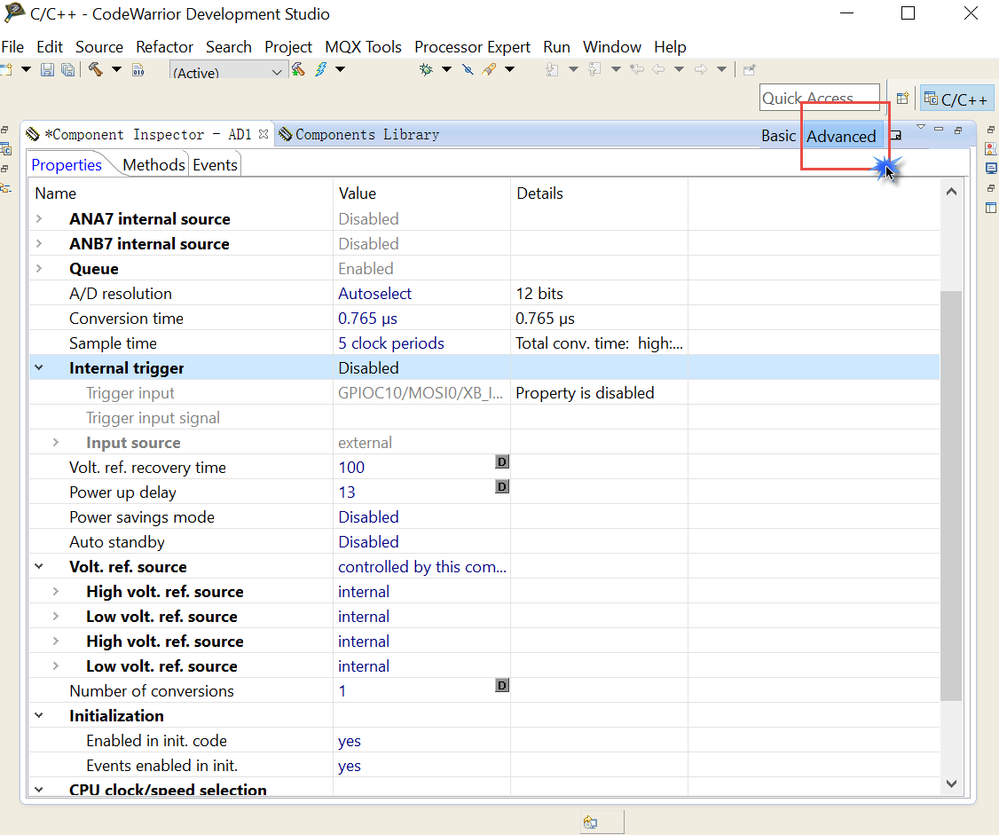Open the view menu triangle in Component Inspector
The image size is (999, 835).
point(921,128)
